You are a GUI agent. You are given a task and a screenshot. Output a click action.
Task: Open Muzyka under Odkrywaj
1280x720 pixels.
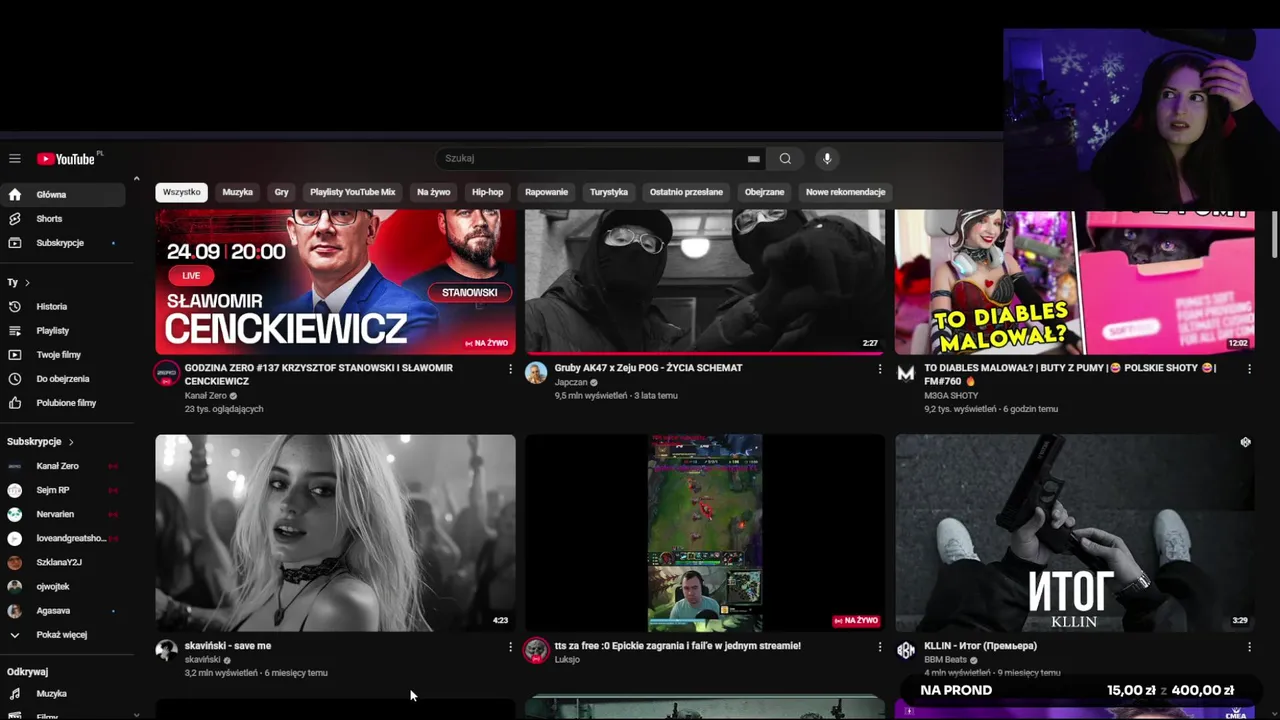(63, 694)
